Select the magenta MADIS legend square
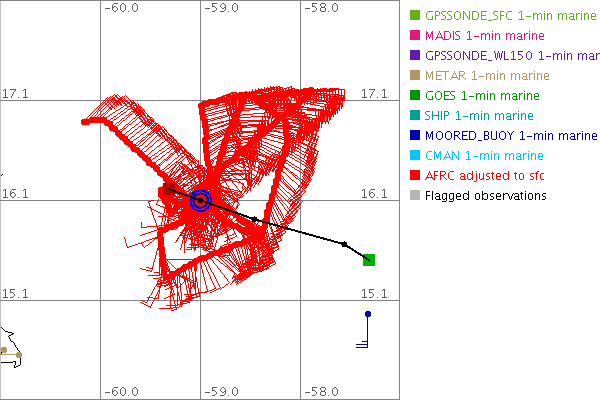 coord(415,36)
